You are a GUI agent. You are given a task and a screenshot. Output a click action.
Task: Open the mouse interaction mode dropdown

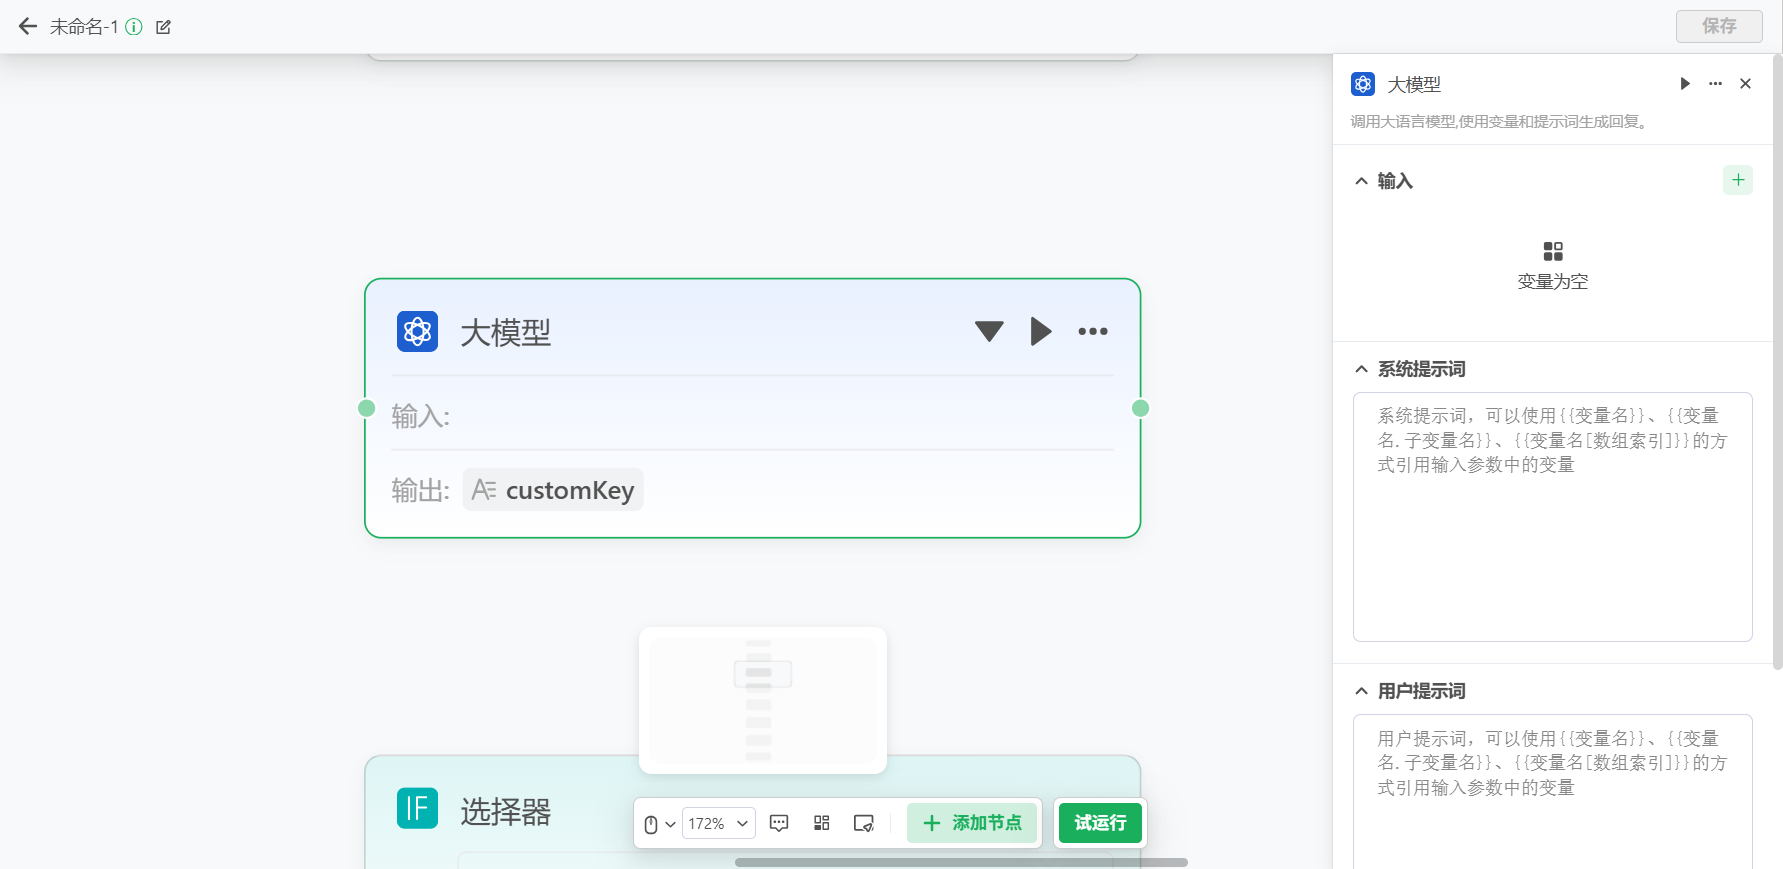[659, 824]
